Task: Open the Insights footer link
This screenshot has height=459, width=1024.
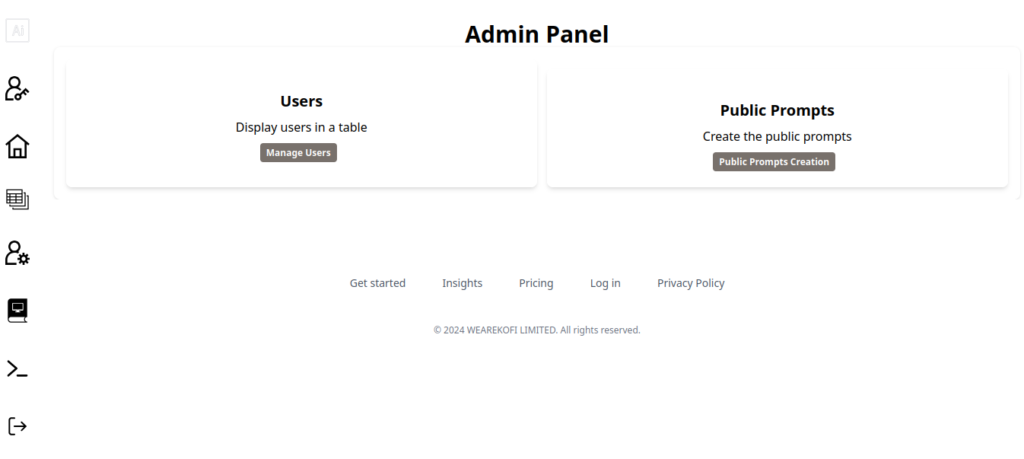Action: click(x=462, y=283)
